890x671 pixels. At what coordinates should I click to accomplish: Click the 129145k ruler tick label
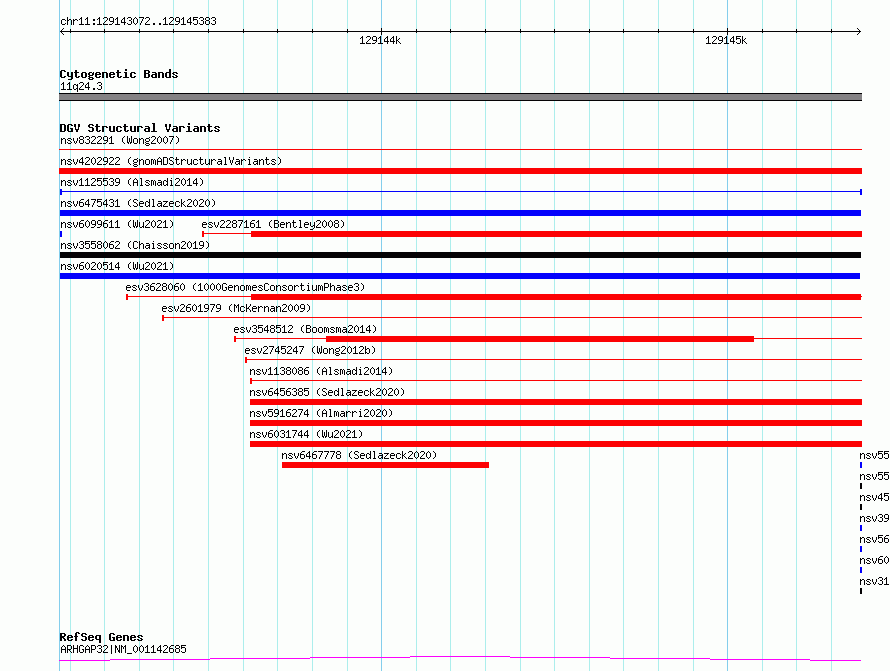[x=726, y=40]
